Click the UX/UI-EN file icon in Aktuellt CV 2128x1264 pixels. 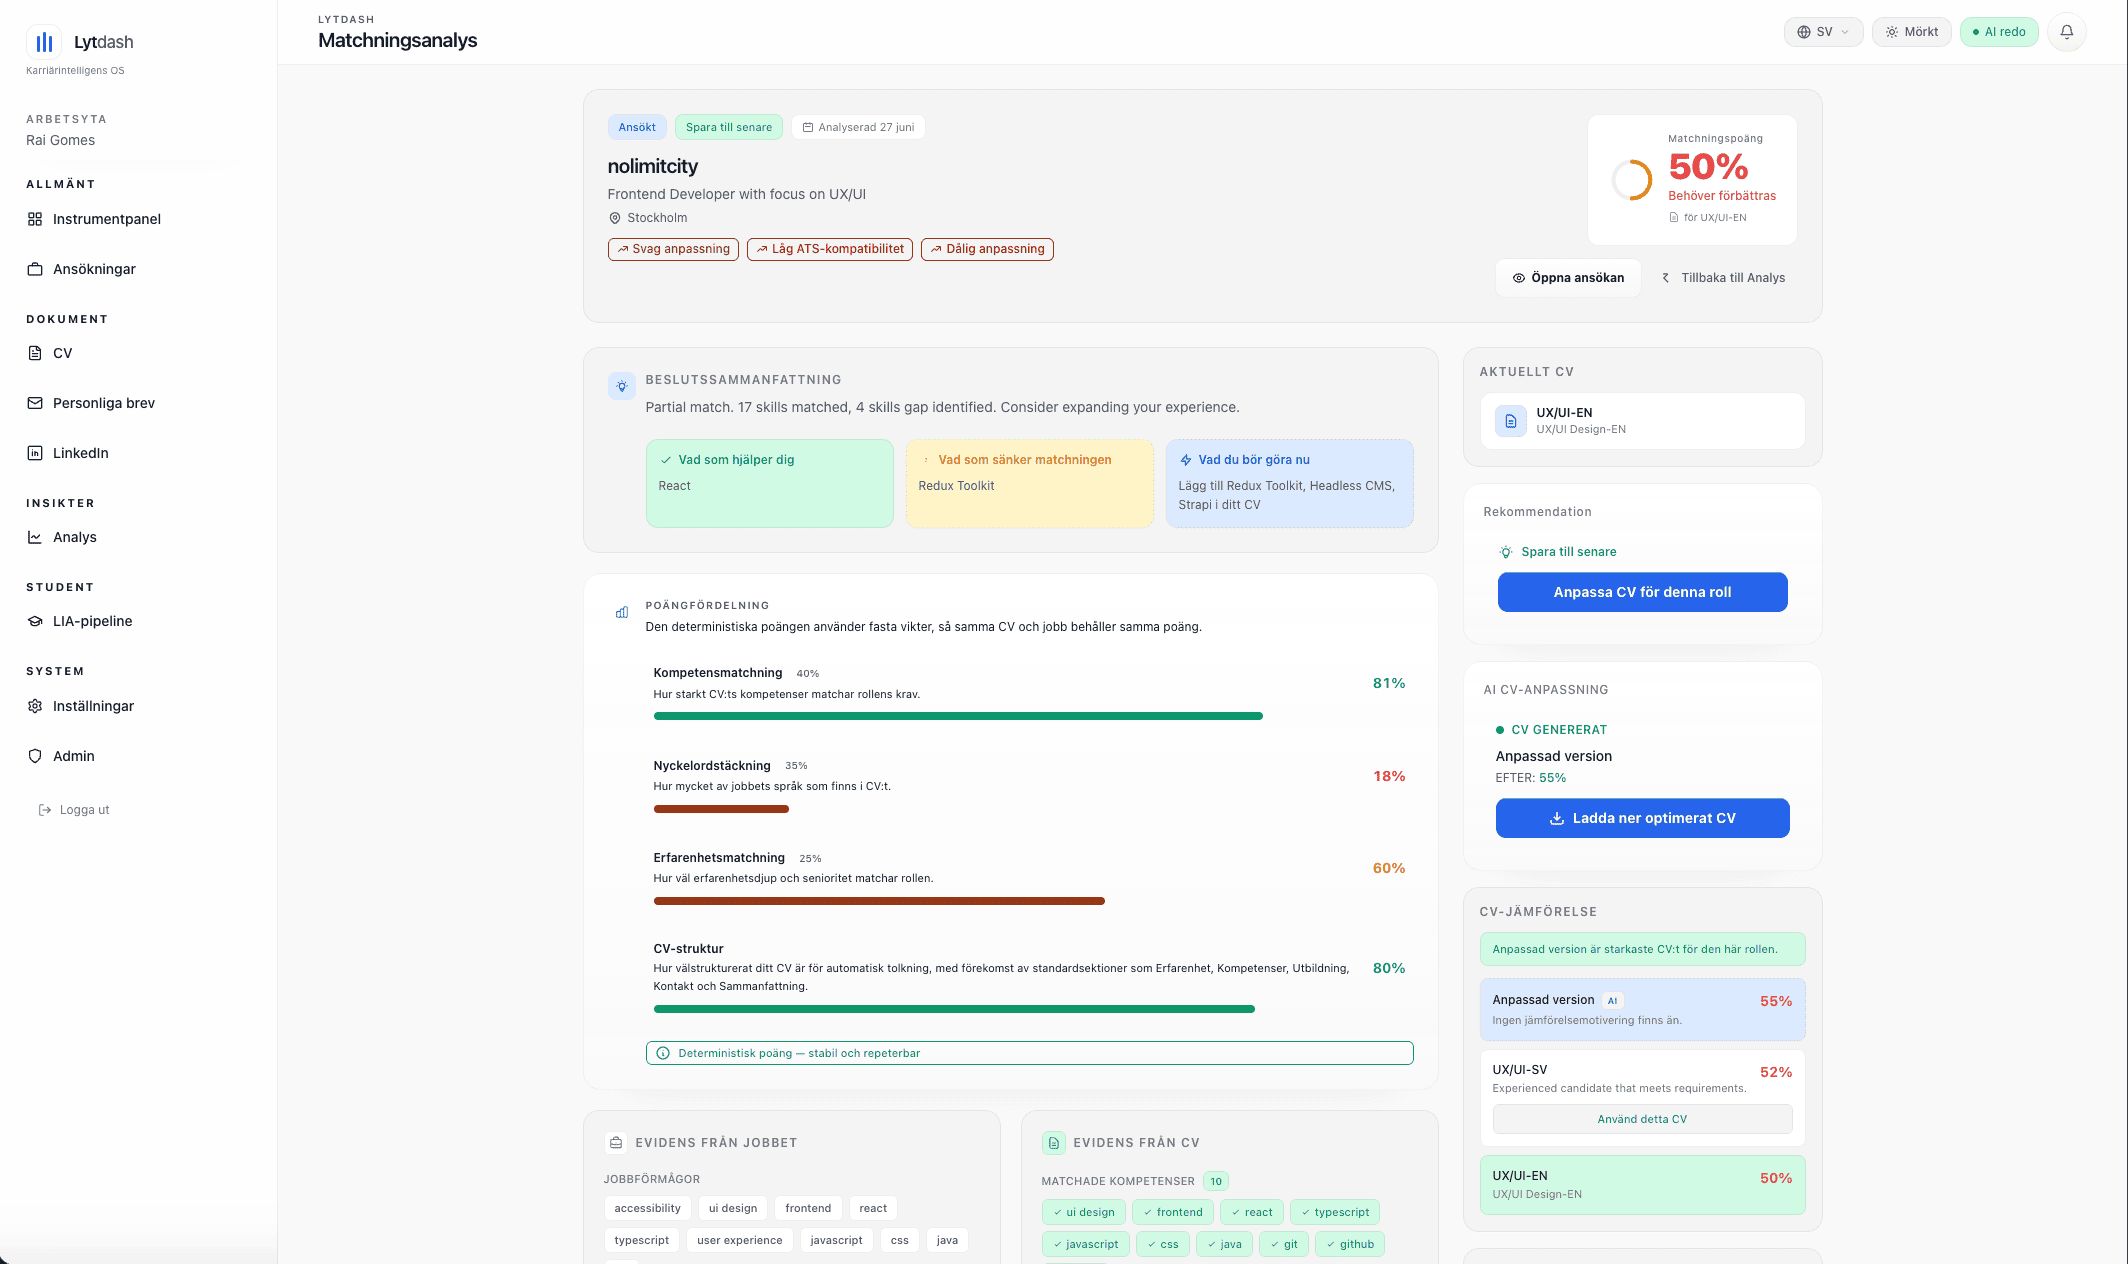click(1511, 421)
